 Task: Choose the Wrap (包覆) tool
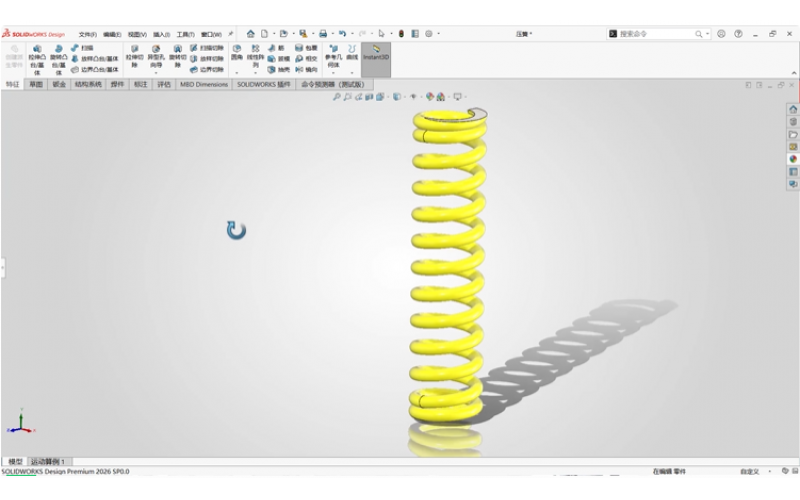point(306,48)
